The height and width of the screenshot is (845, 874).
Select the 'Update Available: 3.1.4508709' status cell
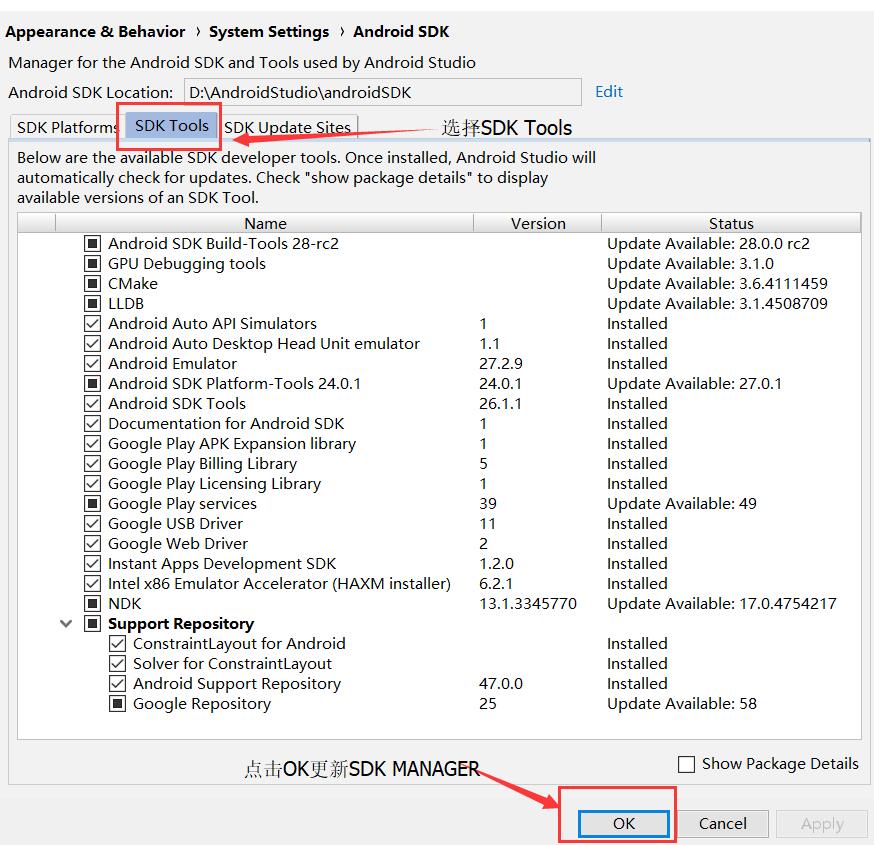point(717,304)
